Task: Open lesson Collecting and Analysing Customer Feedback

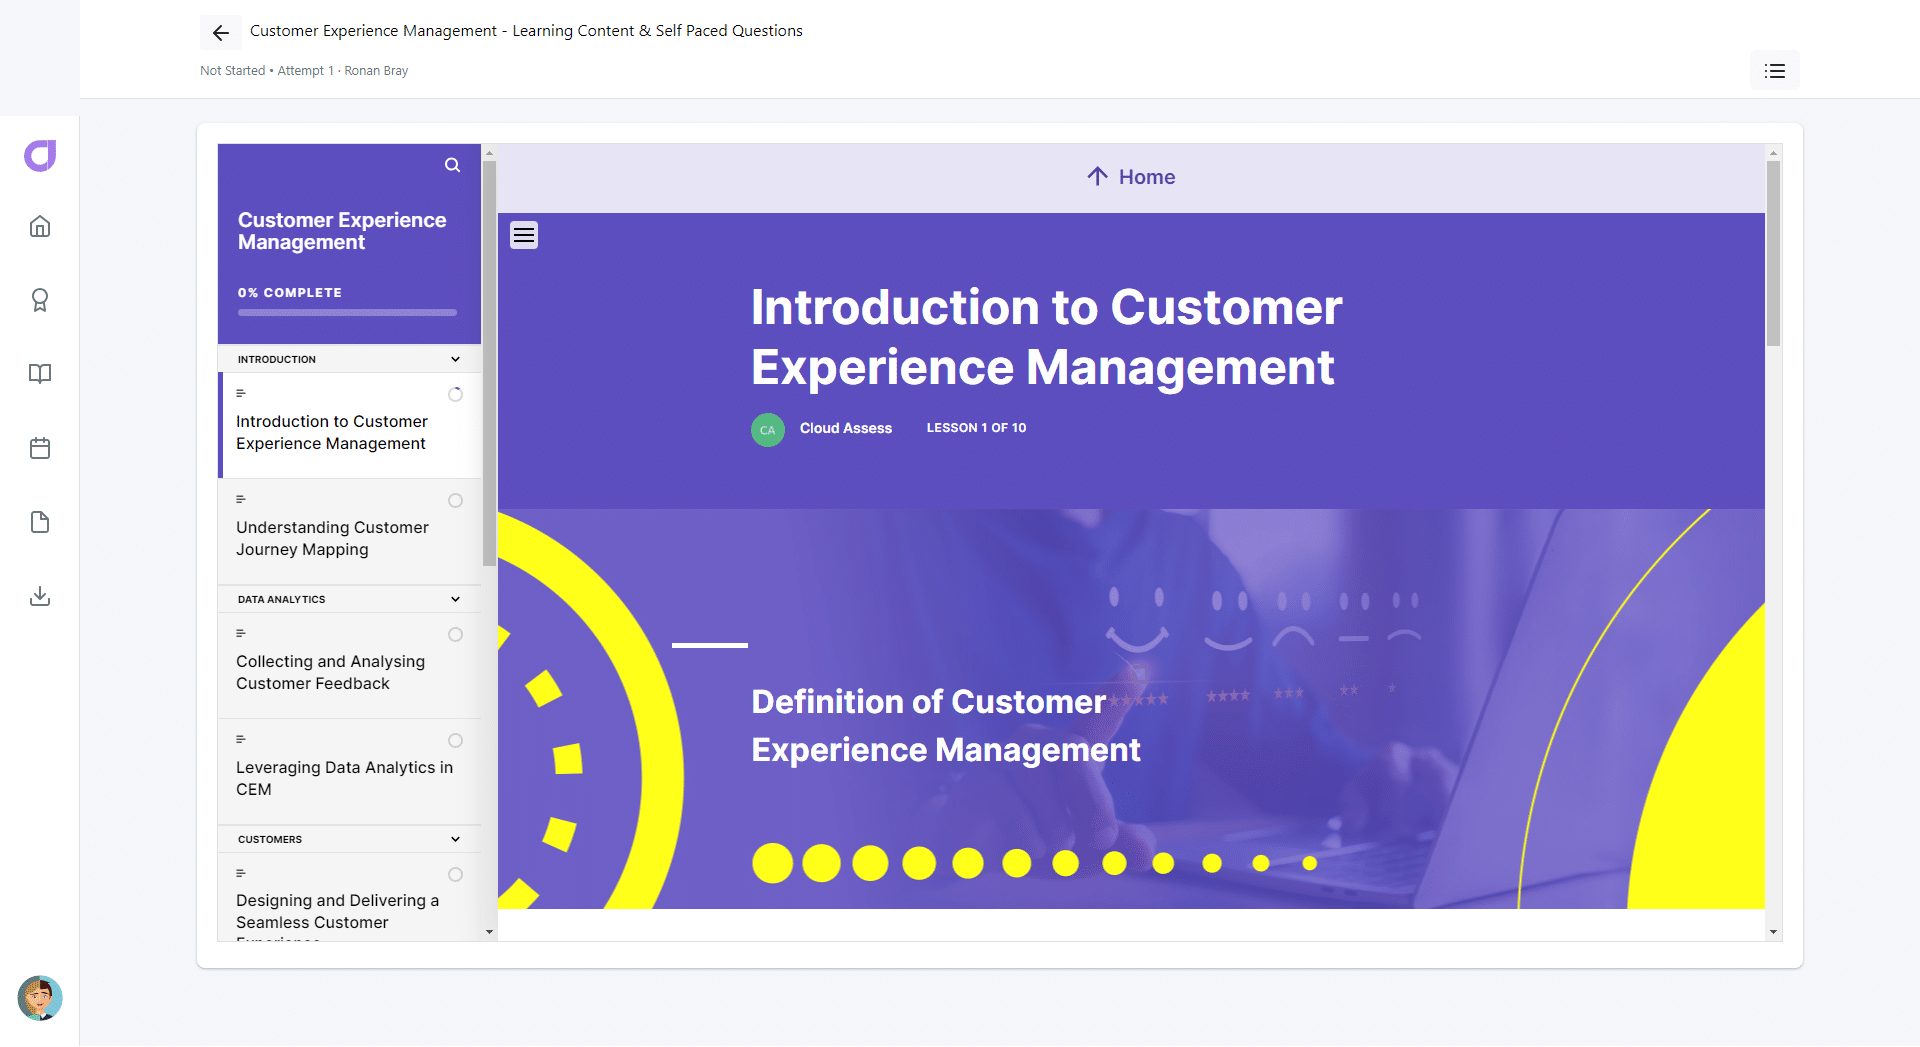Action: coord(349,666)
